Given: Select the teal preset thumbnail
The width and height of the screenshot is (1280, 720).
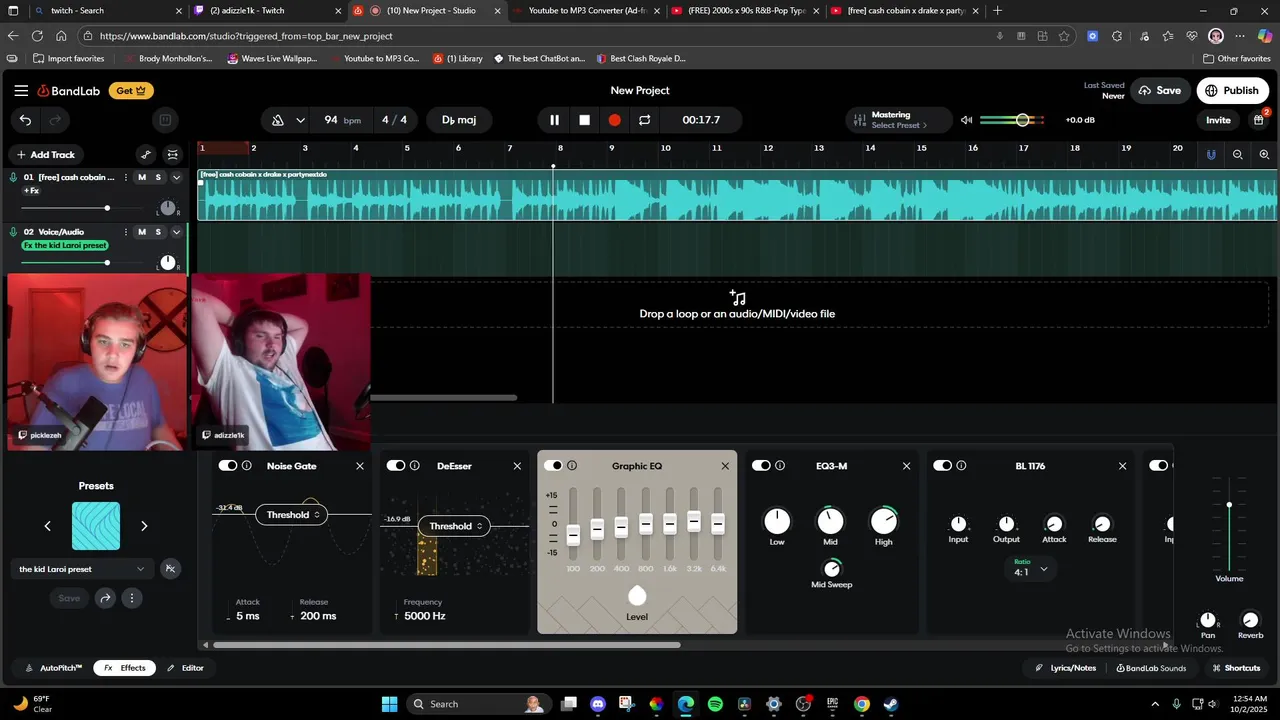Looking at the screenshot, I should click(96, 526).
